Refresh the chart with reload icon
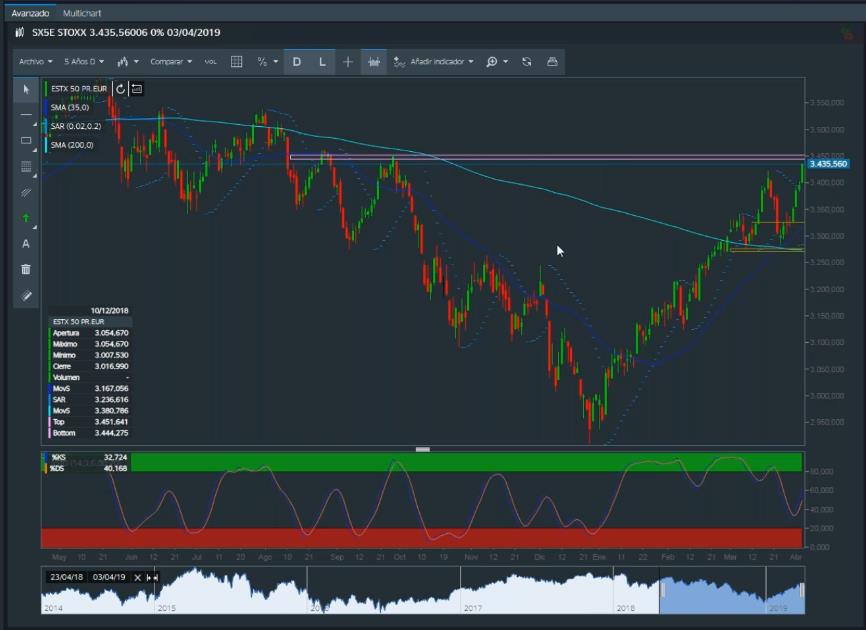 coord(527,62)
